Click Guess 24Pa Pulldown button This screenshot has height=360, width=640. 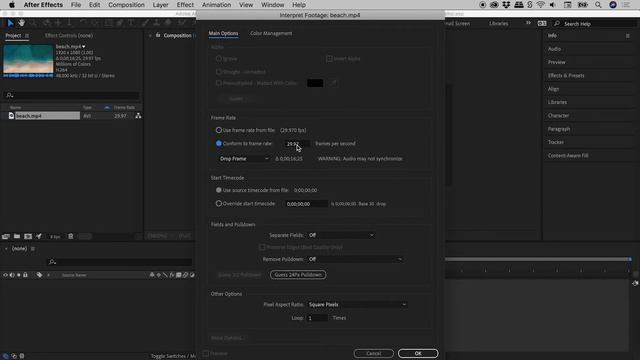pos(298,275)
